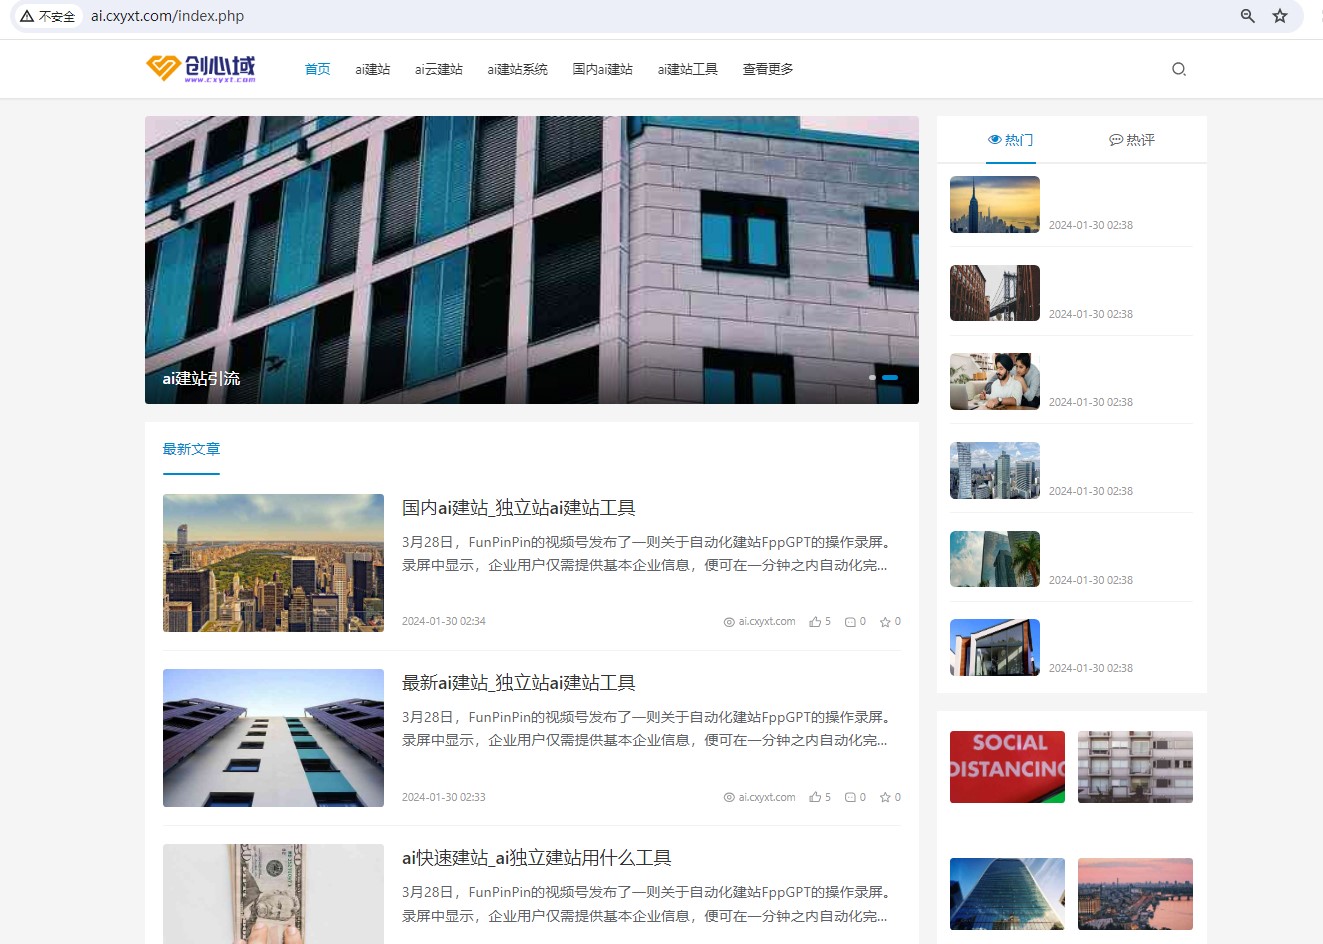Click the zoom magnifier icon in address bar

click(x=1247, y=16)
